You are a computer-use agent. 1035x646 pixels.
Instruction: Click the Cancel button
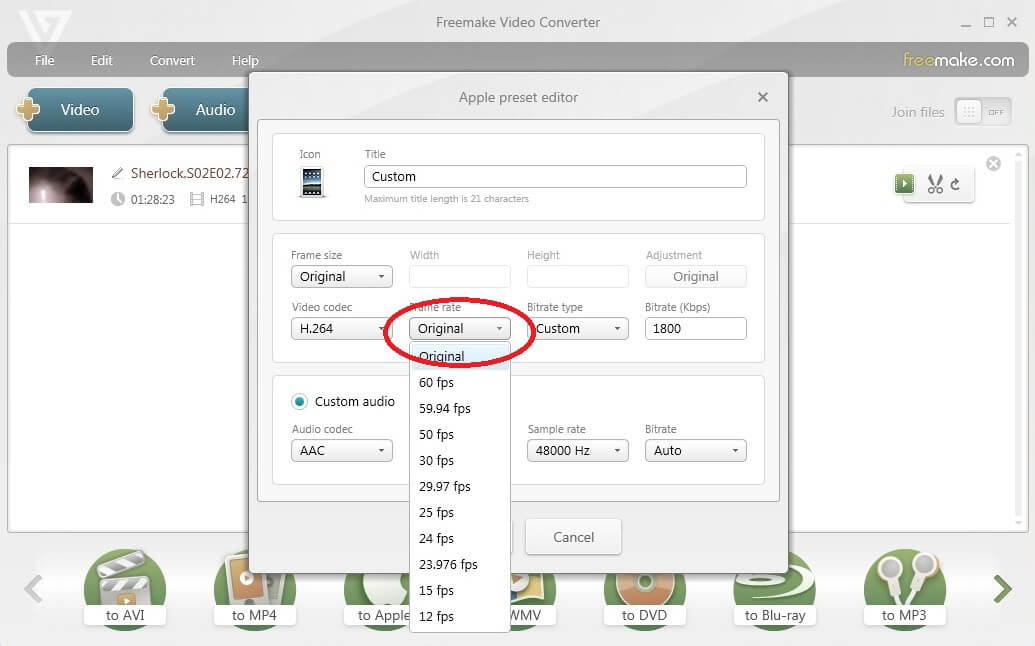[573, 537]
